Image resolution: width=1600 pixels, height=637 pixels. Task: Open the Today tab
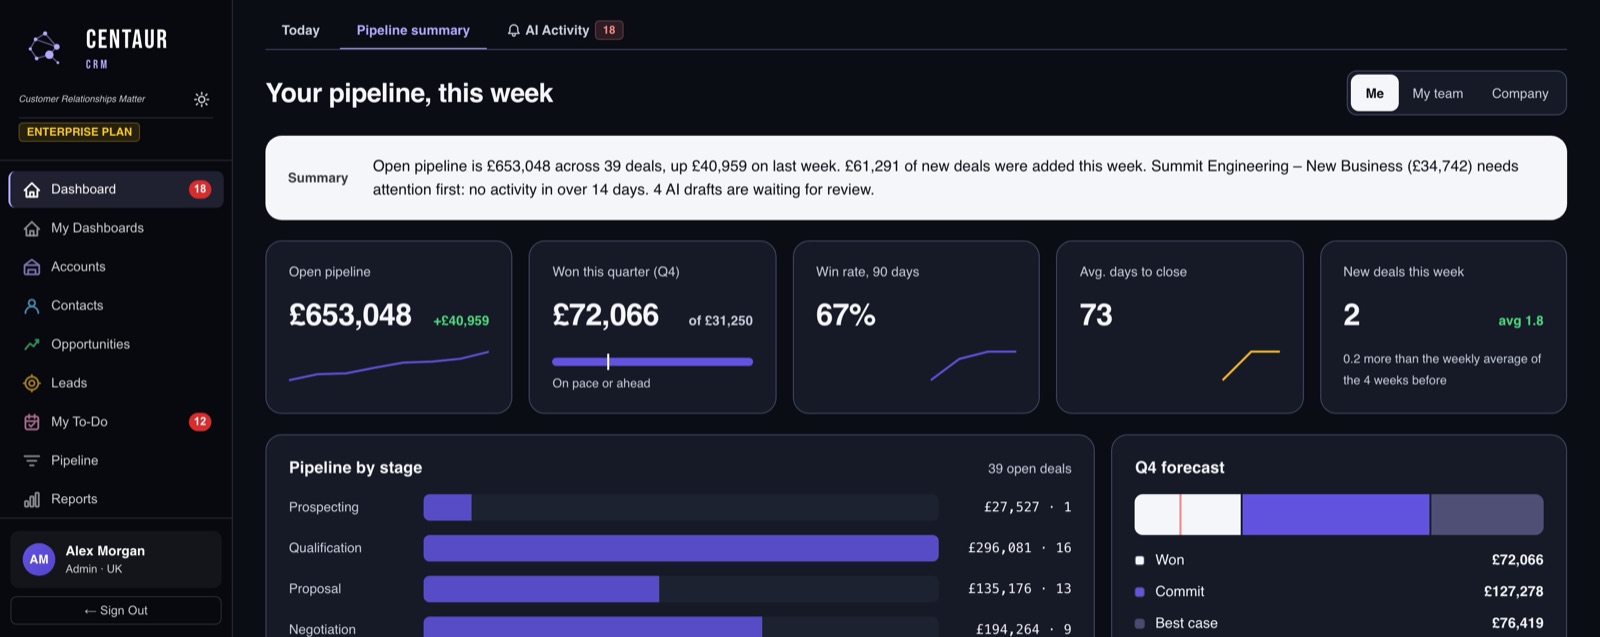(x=301, y=30)
